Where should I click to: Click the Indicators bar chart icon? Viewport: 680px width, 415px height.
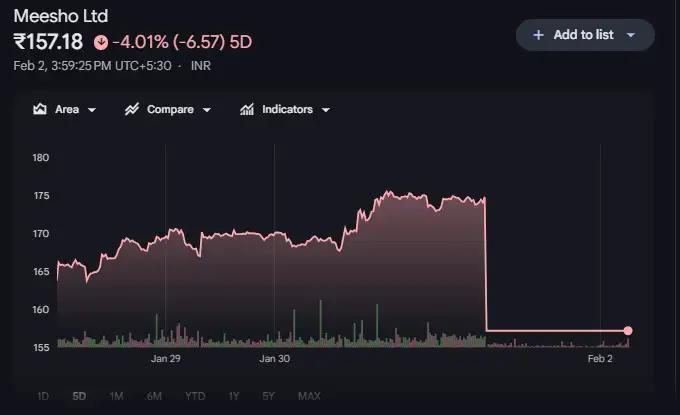coord(247,110)
